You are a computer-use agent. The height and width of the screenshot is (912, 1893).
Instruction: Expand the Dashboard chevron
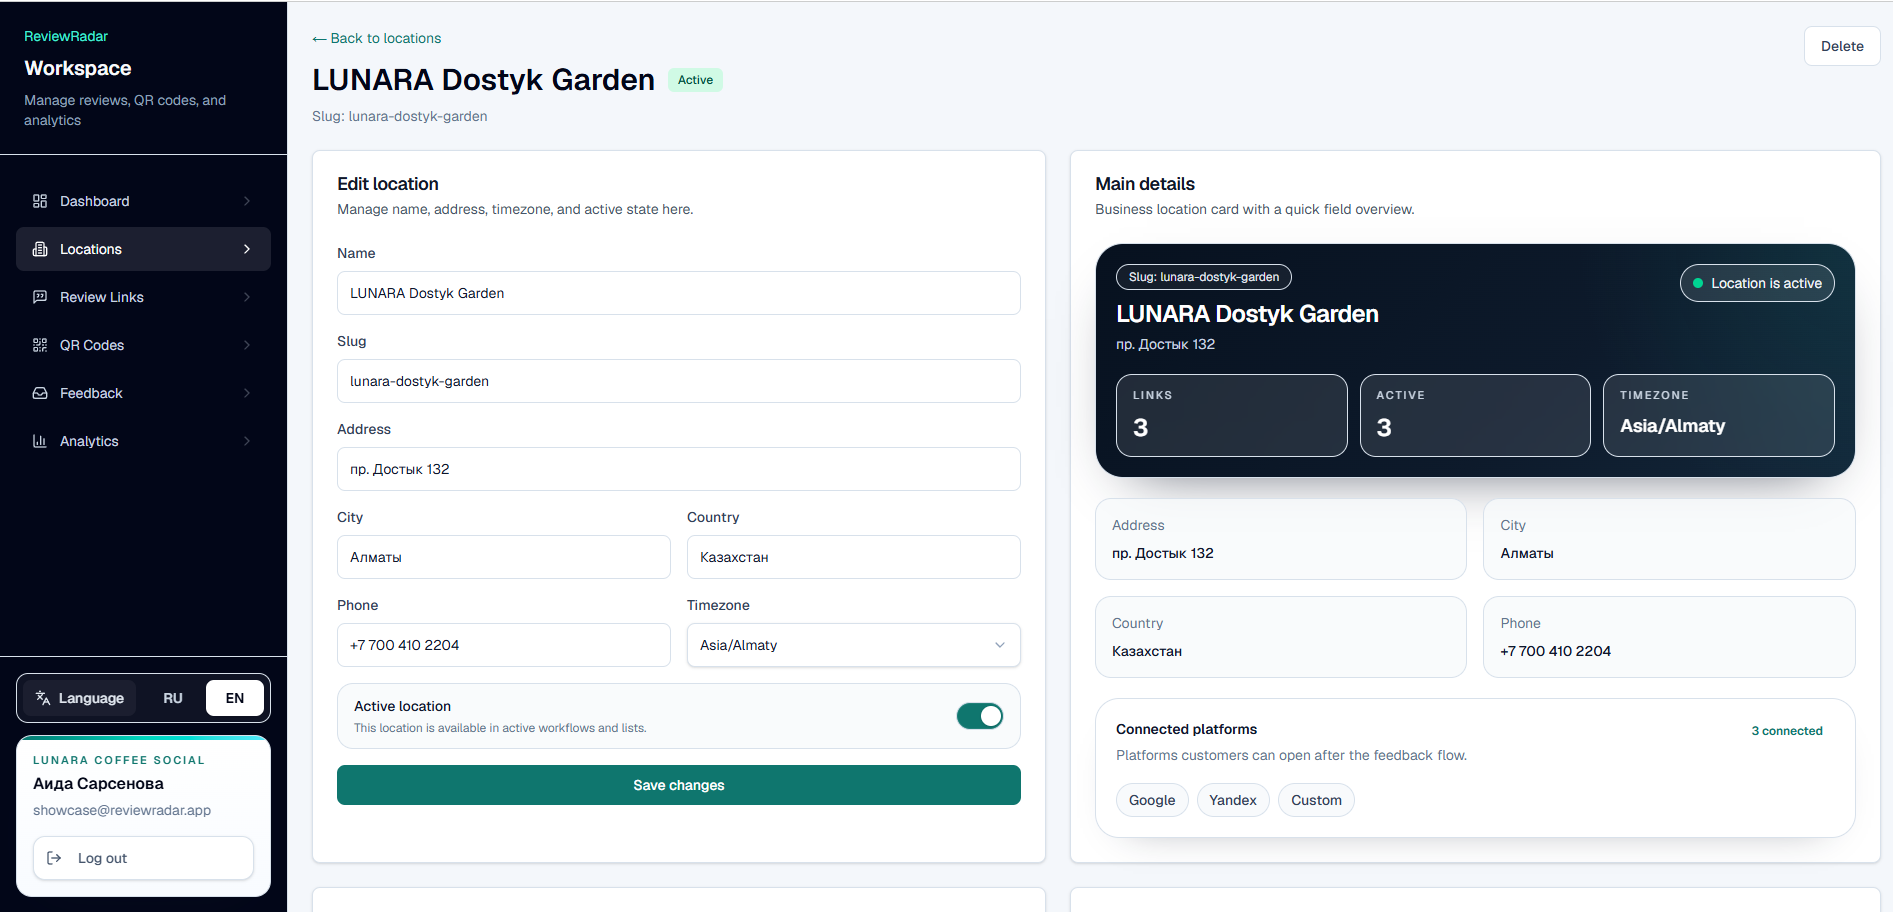pos(247,201)
